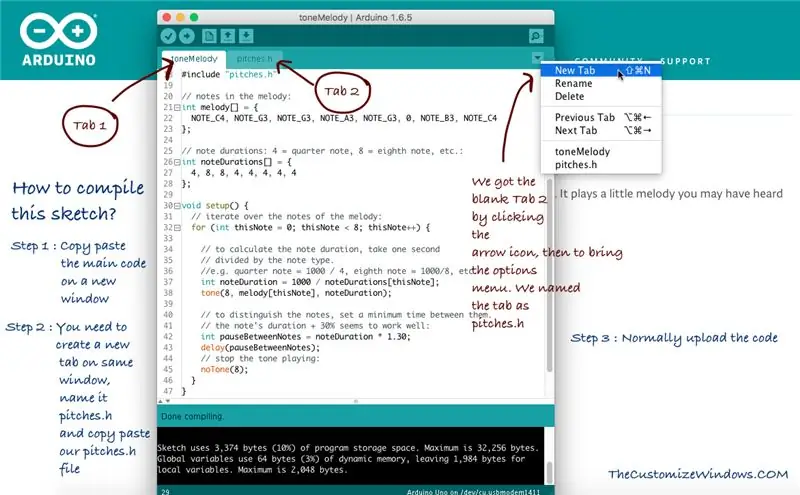Click the '// stop the tone playing:' comment

pos(260,359)
